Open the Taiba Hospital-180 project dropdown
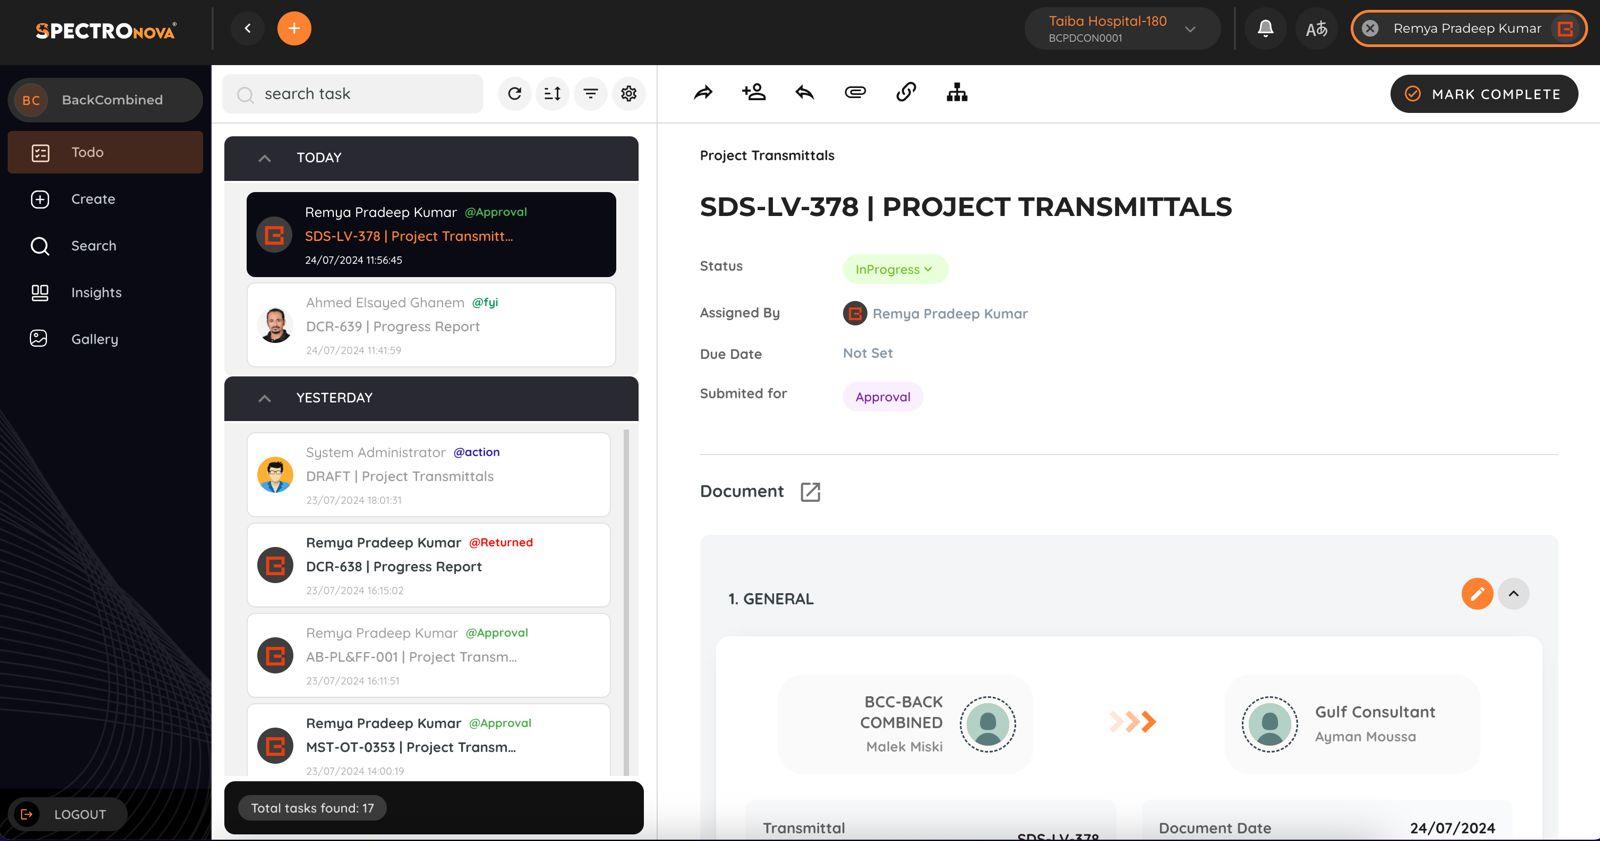The height and width of the screenshot is (841, 1600). (1122, 28)
